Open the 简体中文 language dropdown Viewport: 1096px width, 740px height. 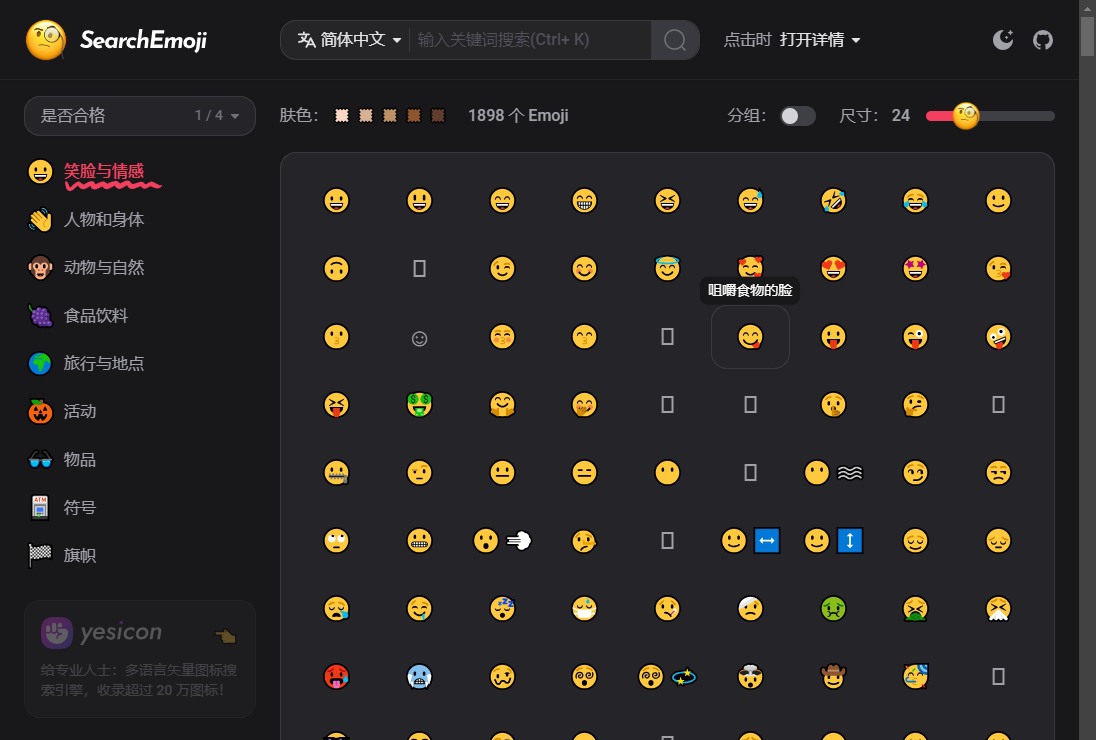point(349,40)
